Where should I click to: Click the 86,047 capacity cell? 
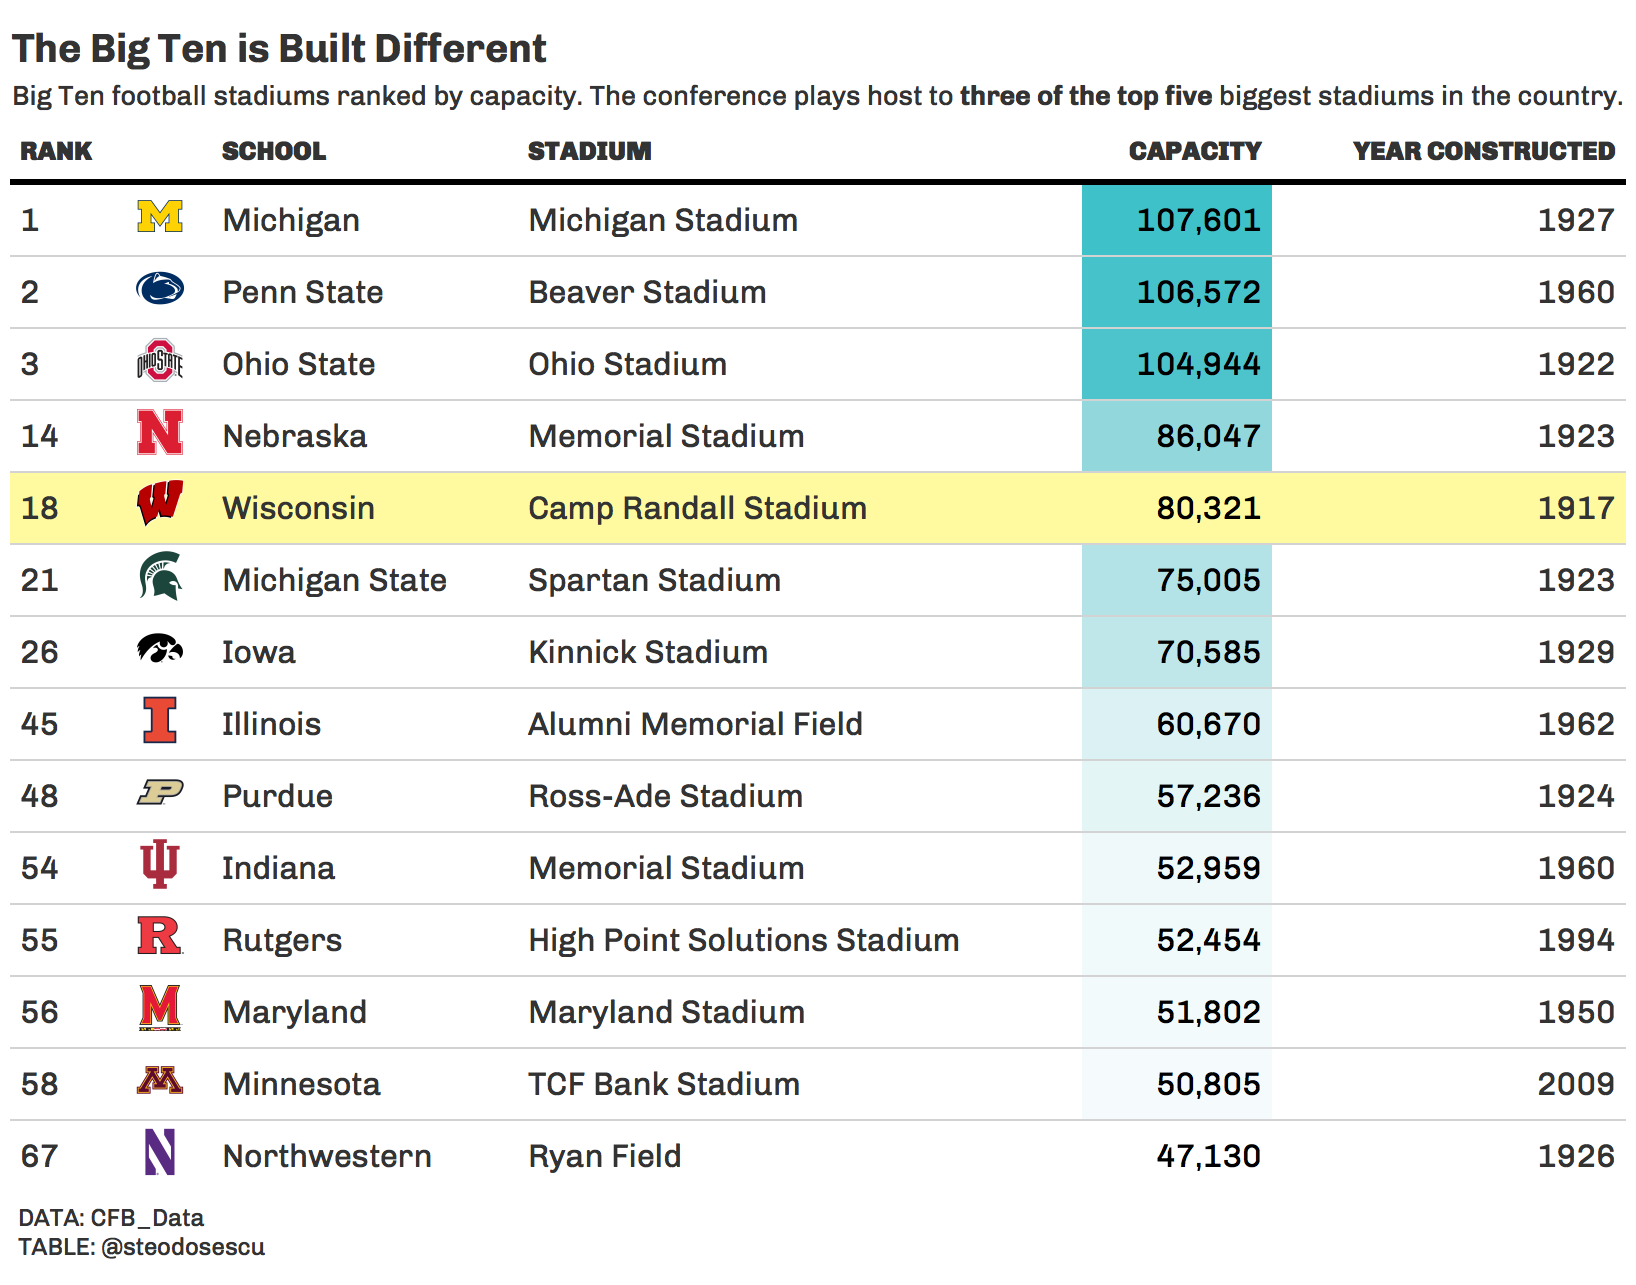click(1177, 436)
